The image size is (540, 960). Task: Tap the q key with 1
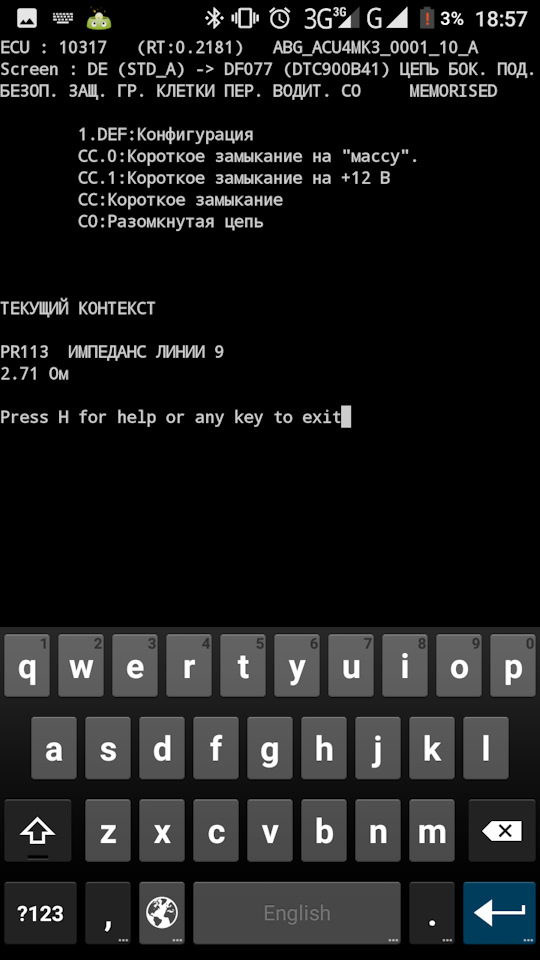tap(26, 666)
